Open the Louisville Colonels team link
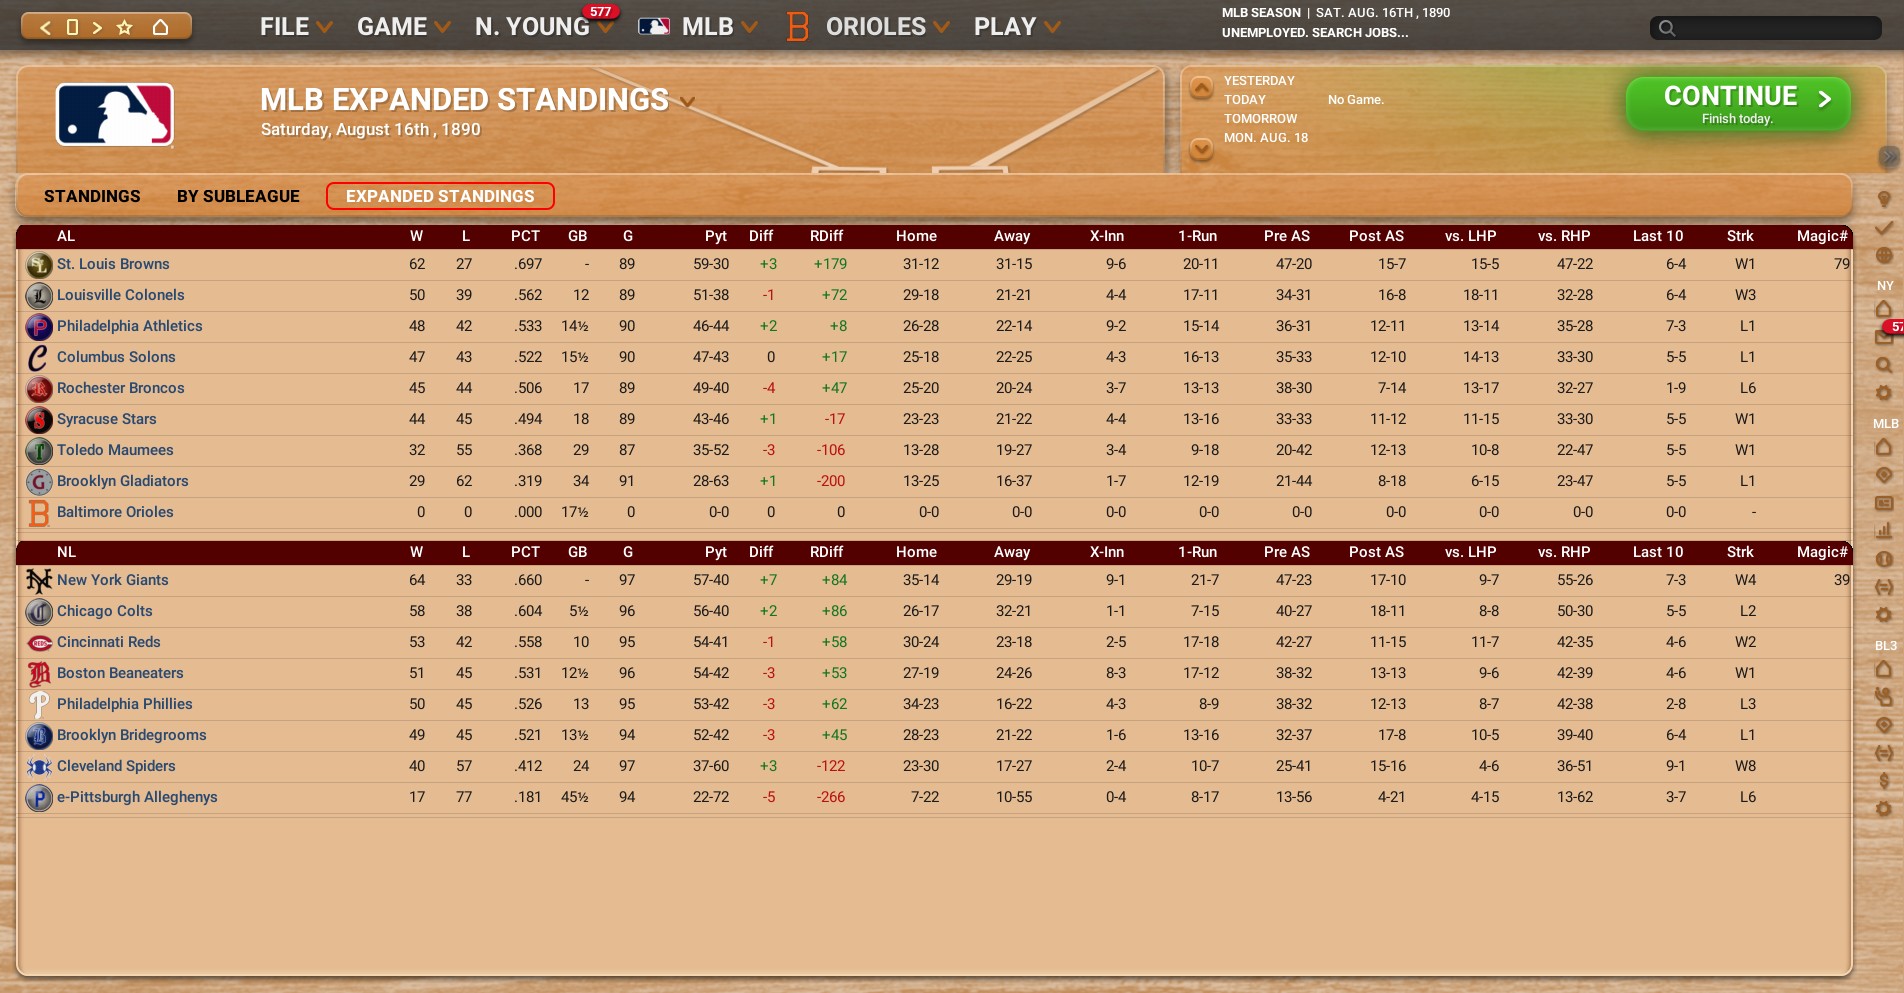 tap(120, 295)
